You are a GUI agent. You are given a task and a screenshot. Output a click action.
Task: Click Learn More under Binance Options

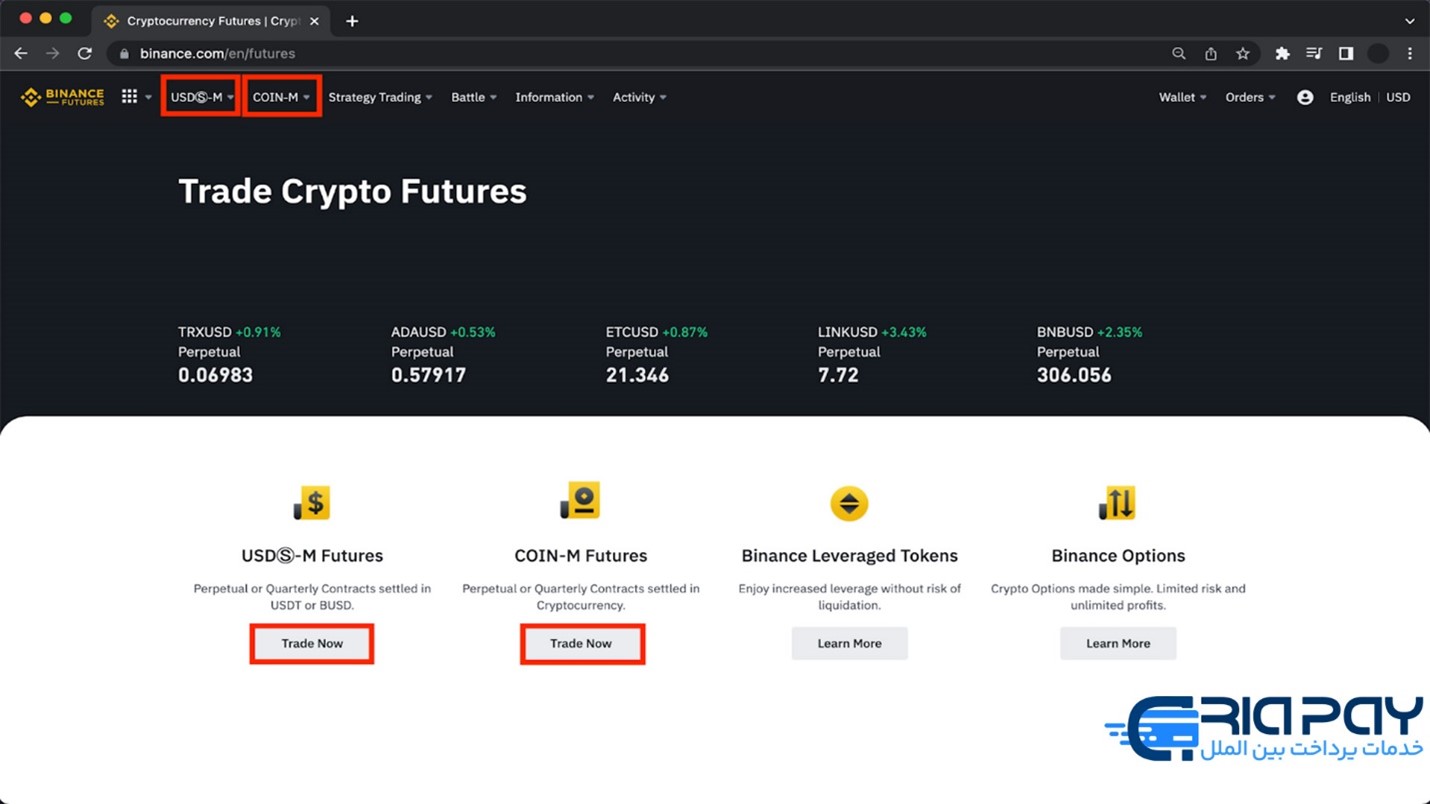pos(1118,644)
